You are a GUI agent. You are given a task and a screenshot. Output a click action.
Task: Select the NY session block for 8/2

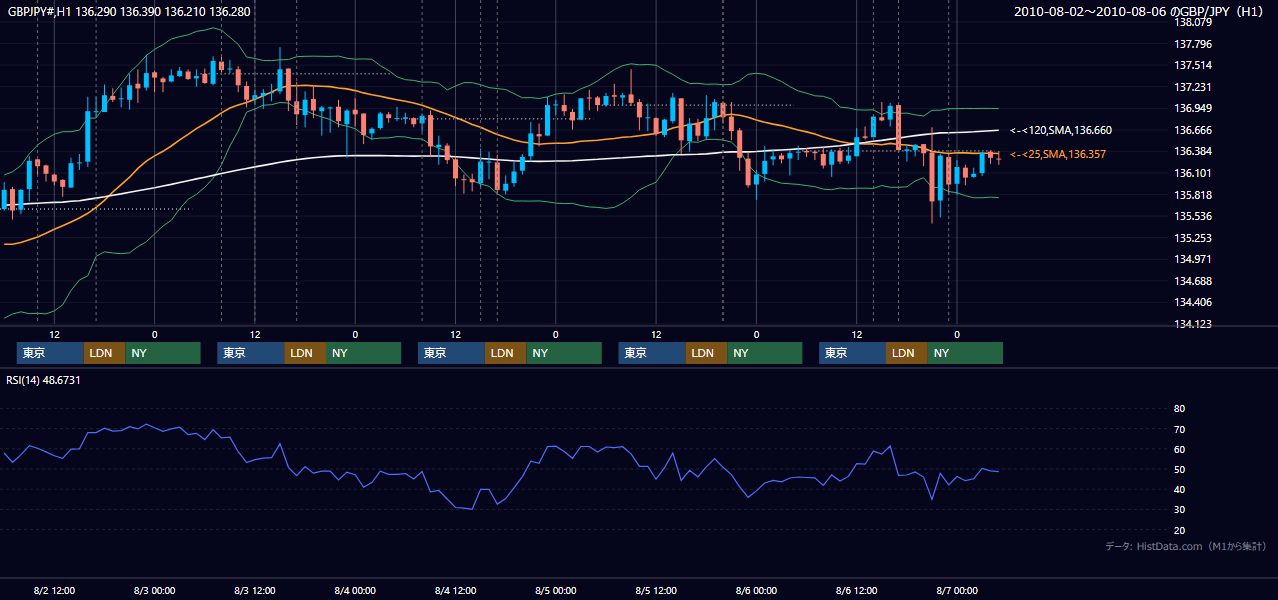click(163, 353)
